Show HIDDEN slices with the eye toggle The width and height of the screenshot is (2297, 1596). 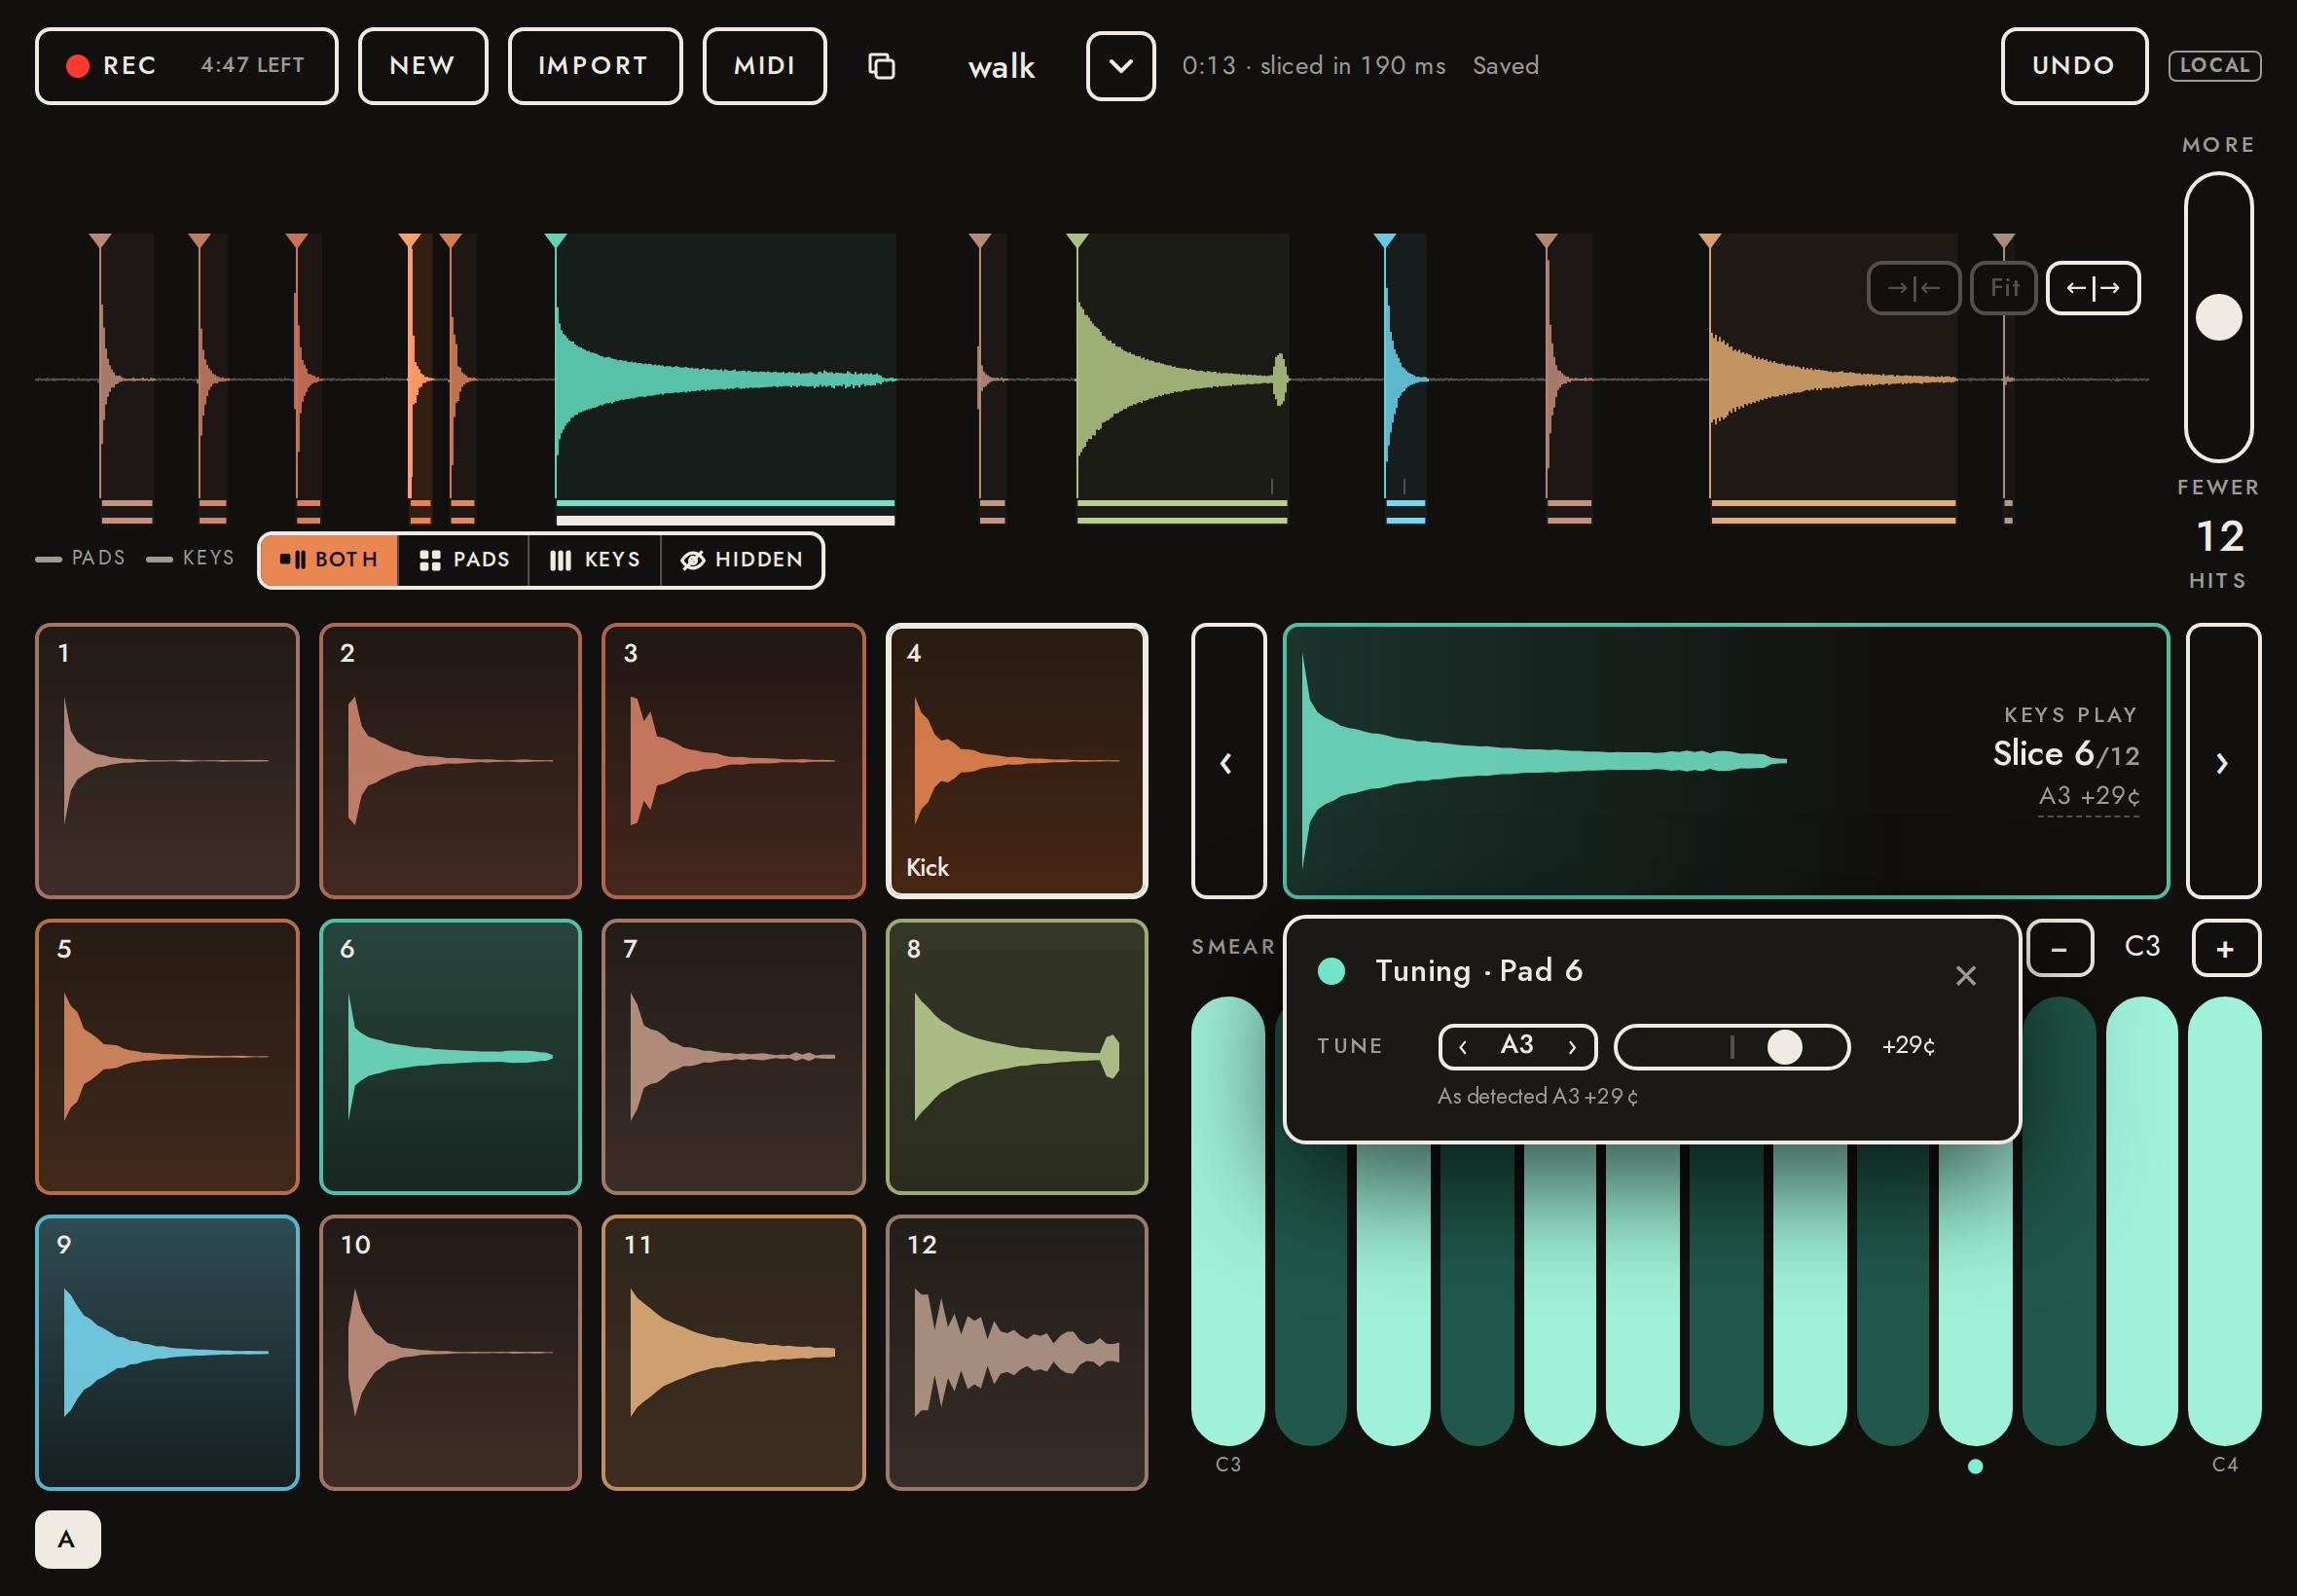(742, 560)
